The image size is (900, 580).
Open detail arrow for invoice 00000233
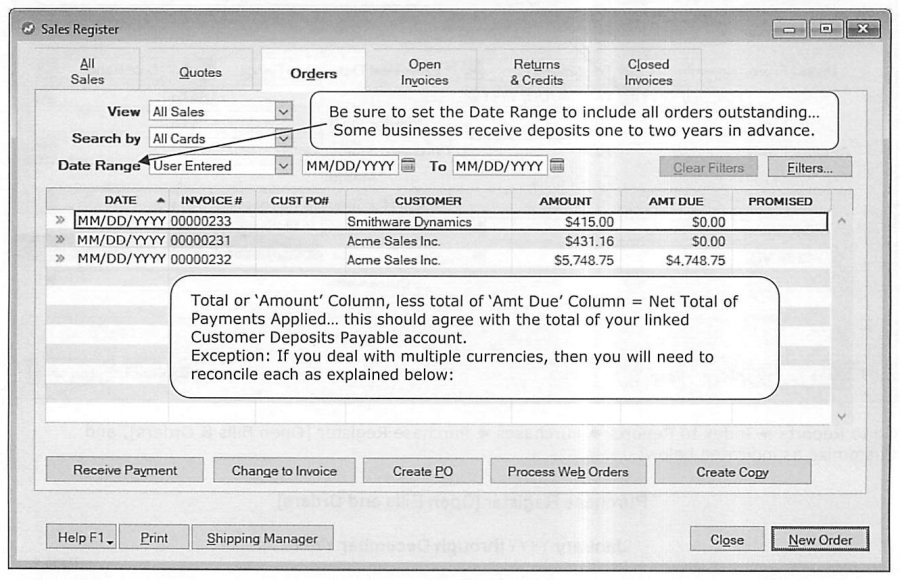coord(60,220)
